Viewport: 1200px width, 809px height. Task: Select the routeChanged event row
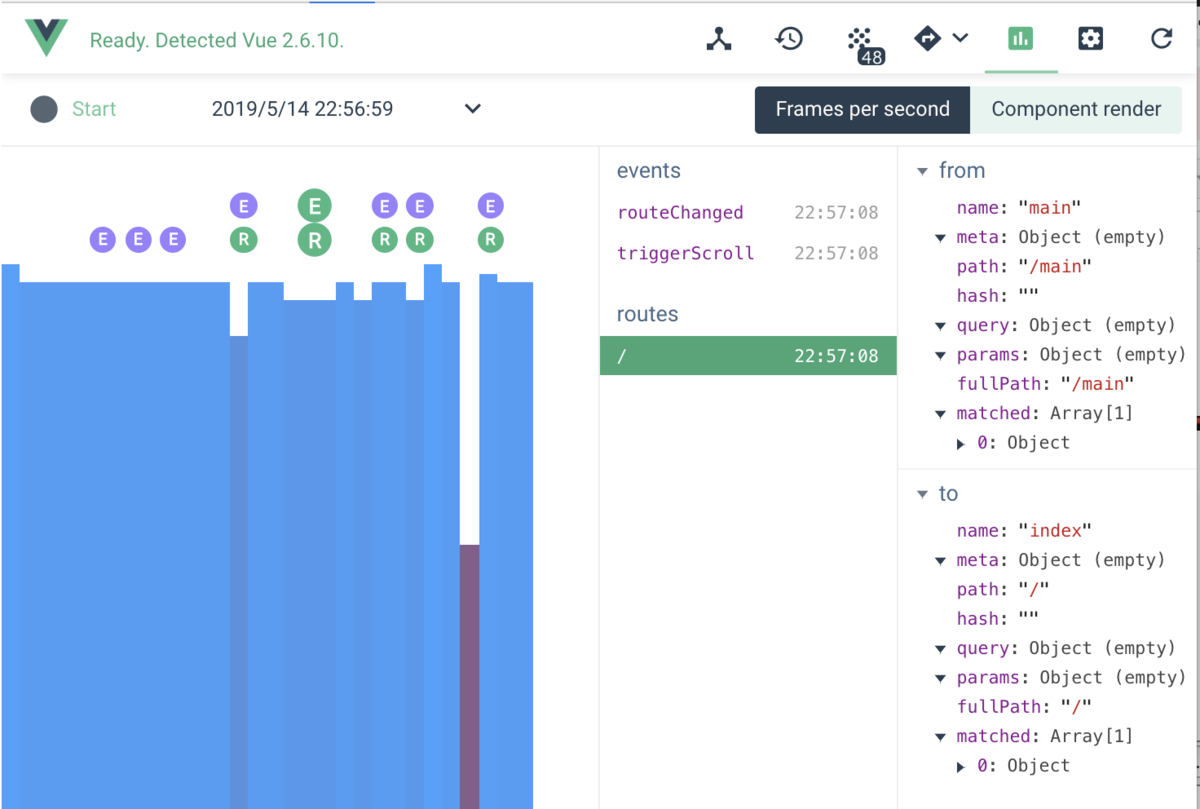748,212
